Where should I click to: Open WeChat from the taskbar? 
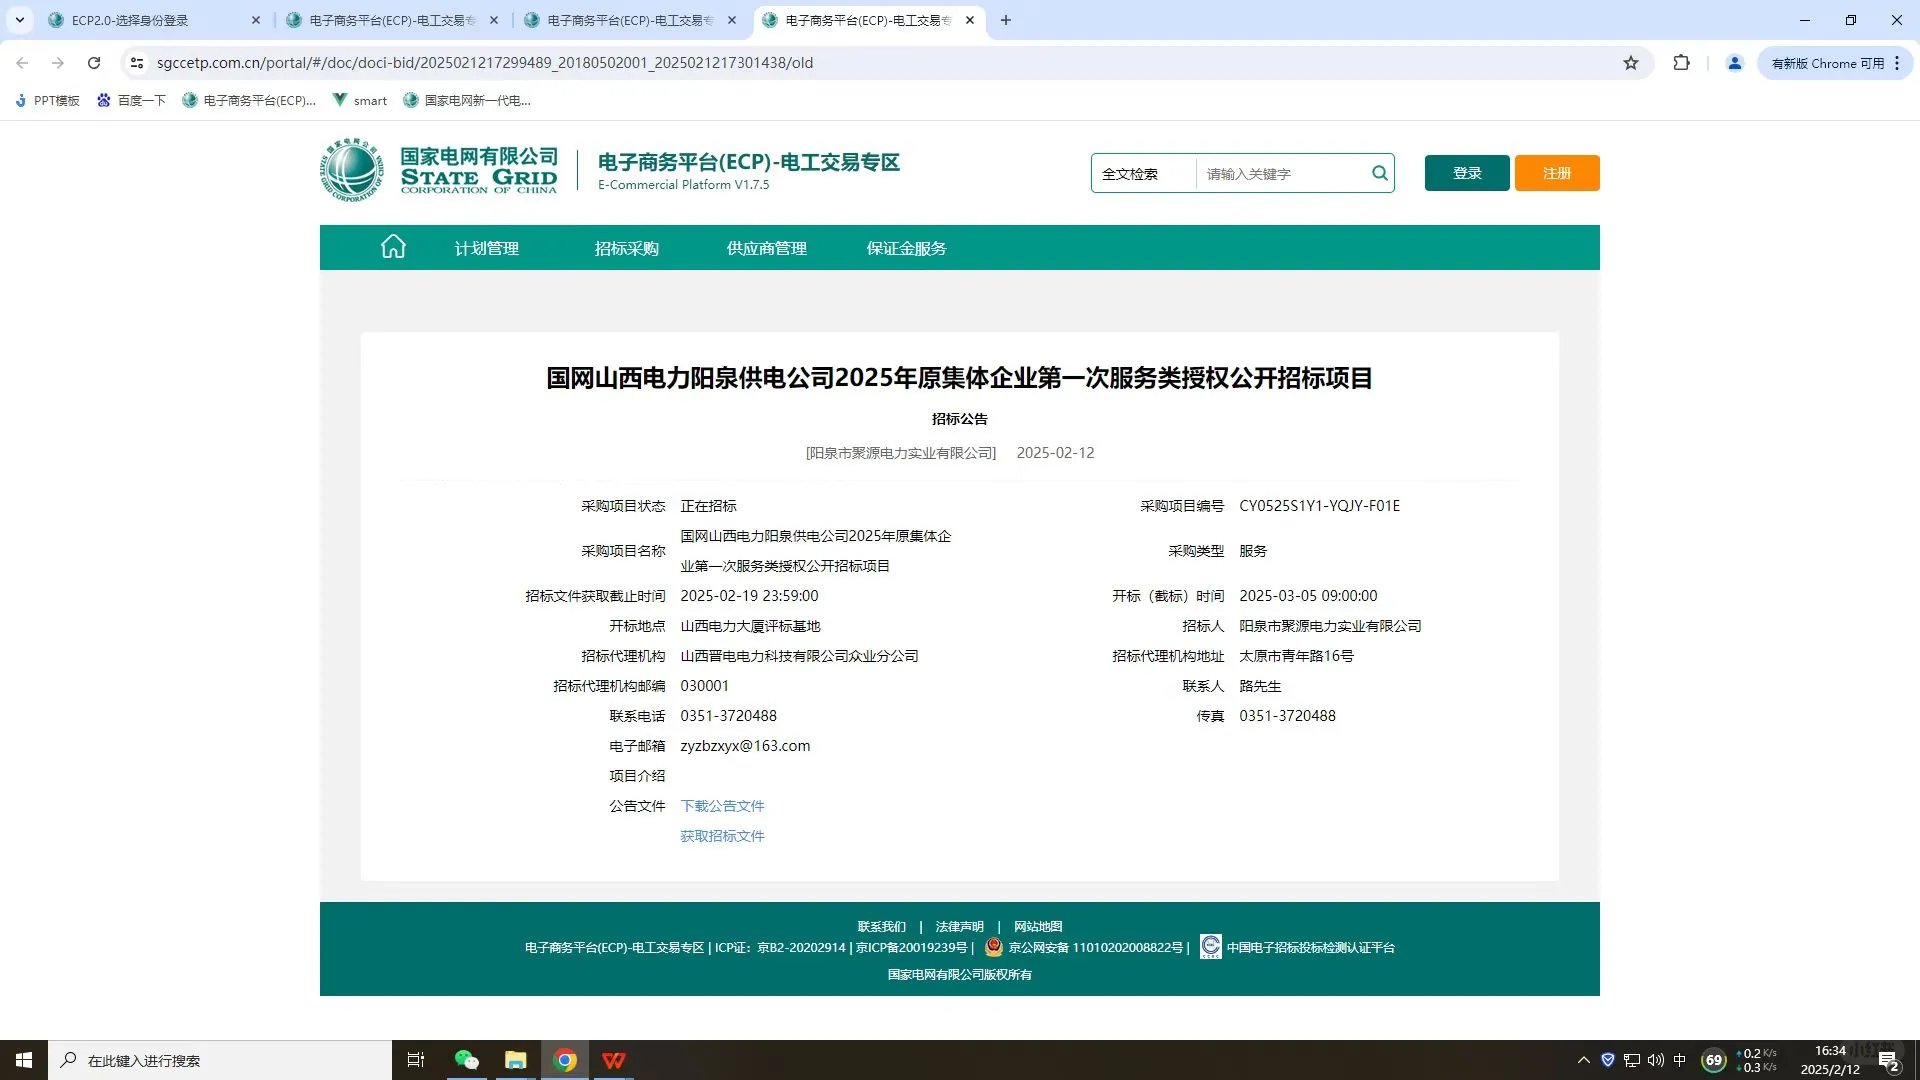click(x=465, y=1060)
